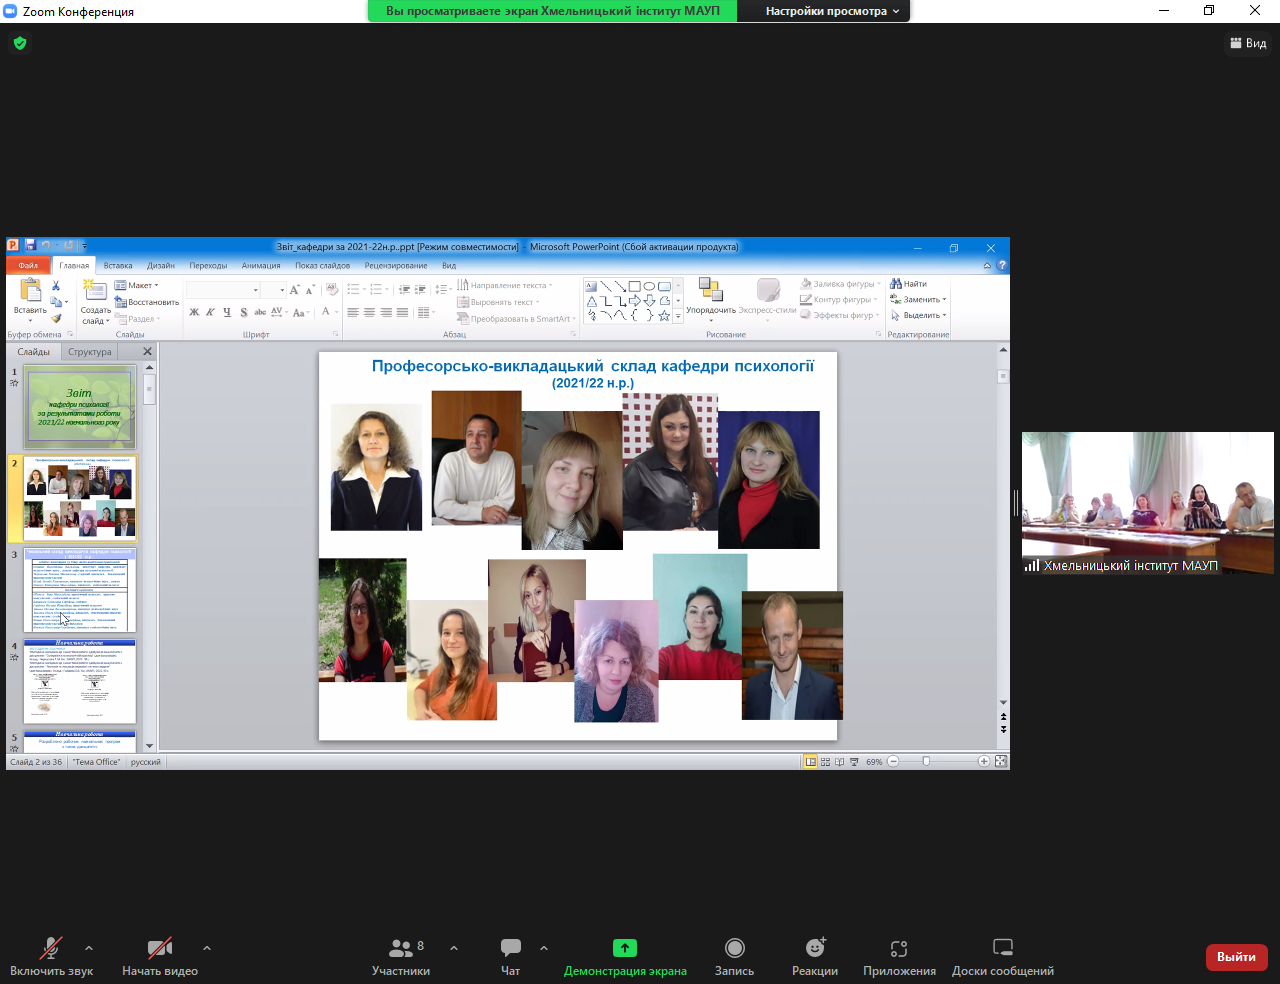
Task: Unmute the microphone with Включить звук
Action: click(51, 957)
